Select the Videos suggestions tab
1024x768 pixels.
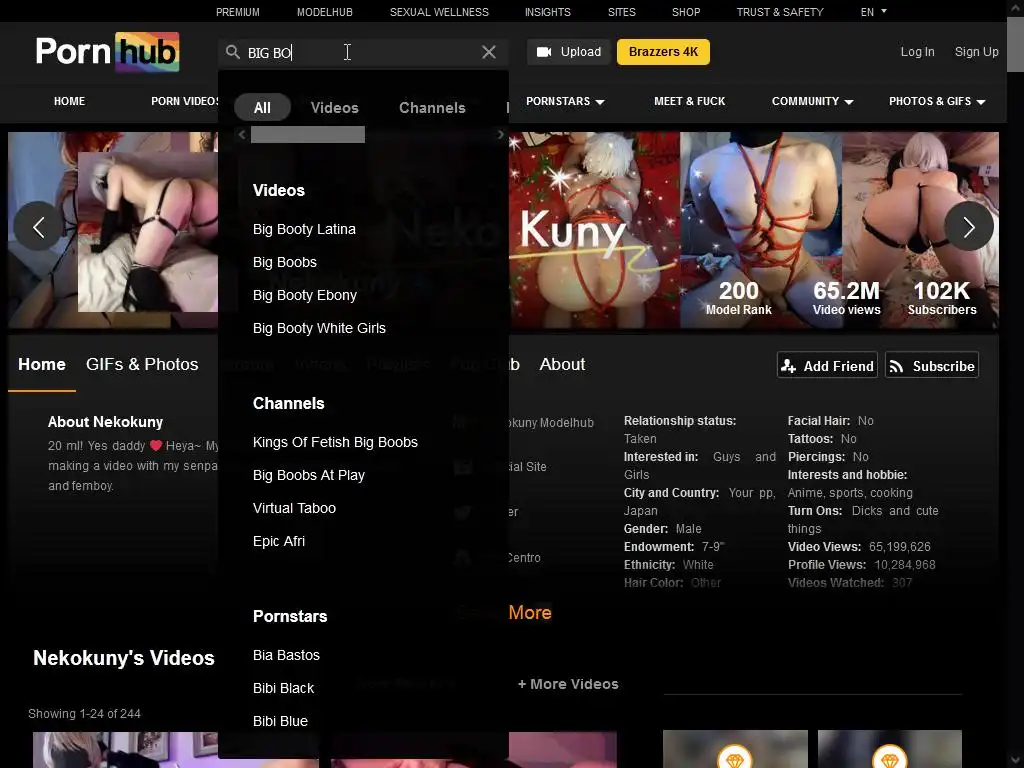click(x=334, y=108)
